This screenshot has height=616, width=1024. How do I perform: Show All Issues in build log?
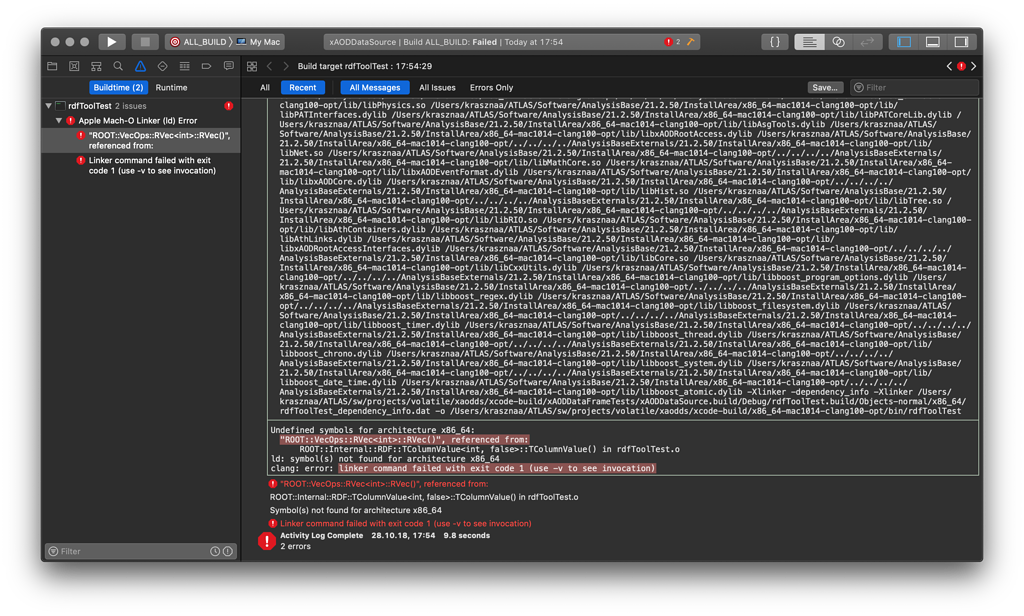coord(437,88)
